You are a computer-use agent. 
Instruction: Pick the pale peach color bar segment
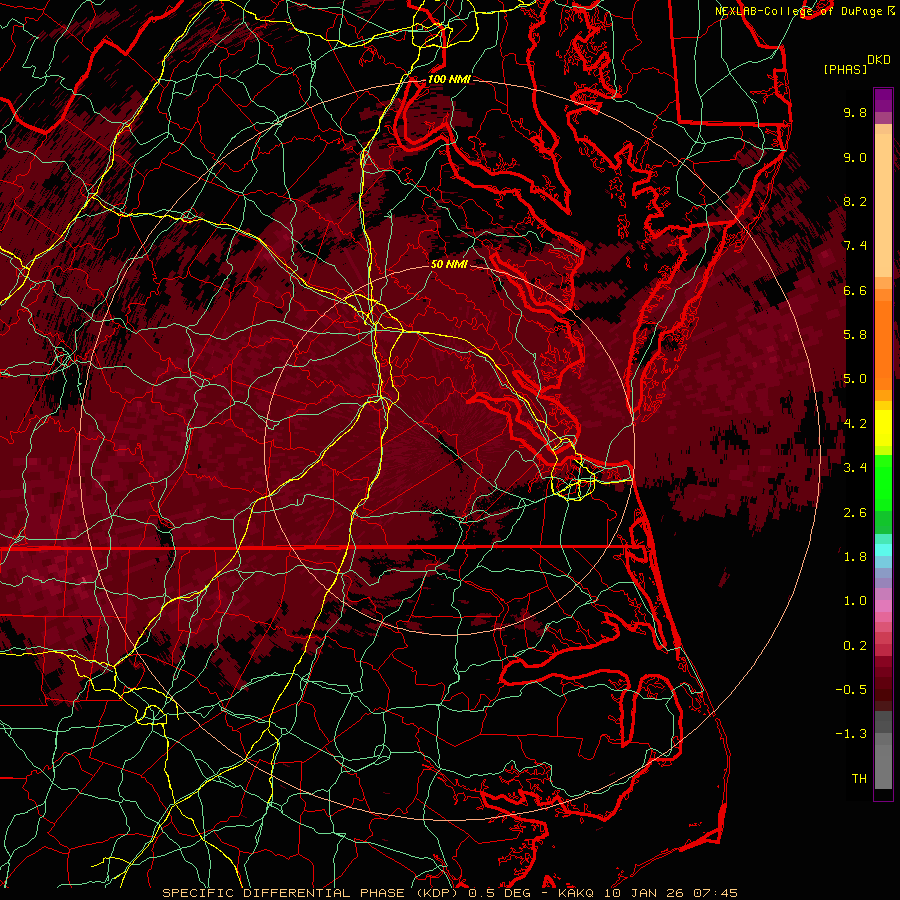tap(883, 205)
